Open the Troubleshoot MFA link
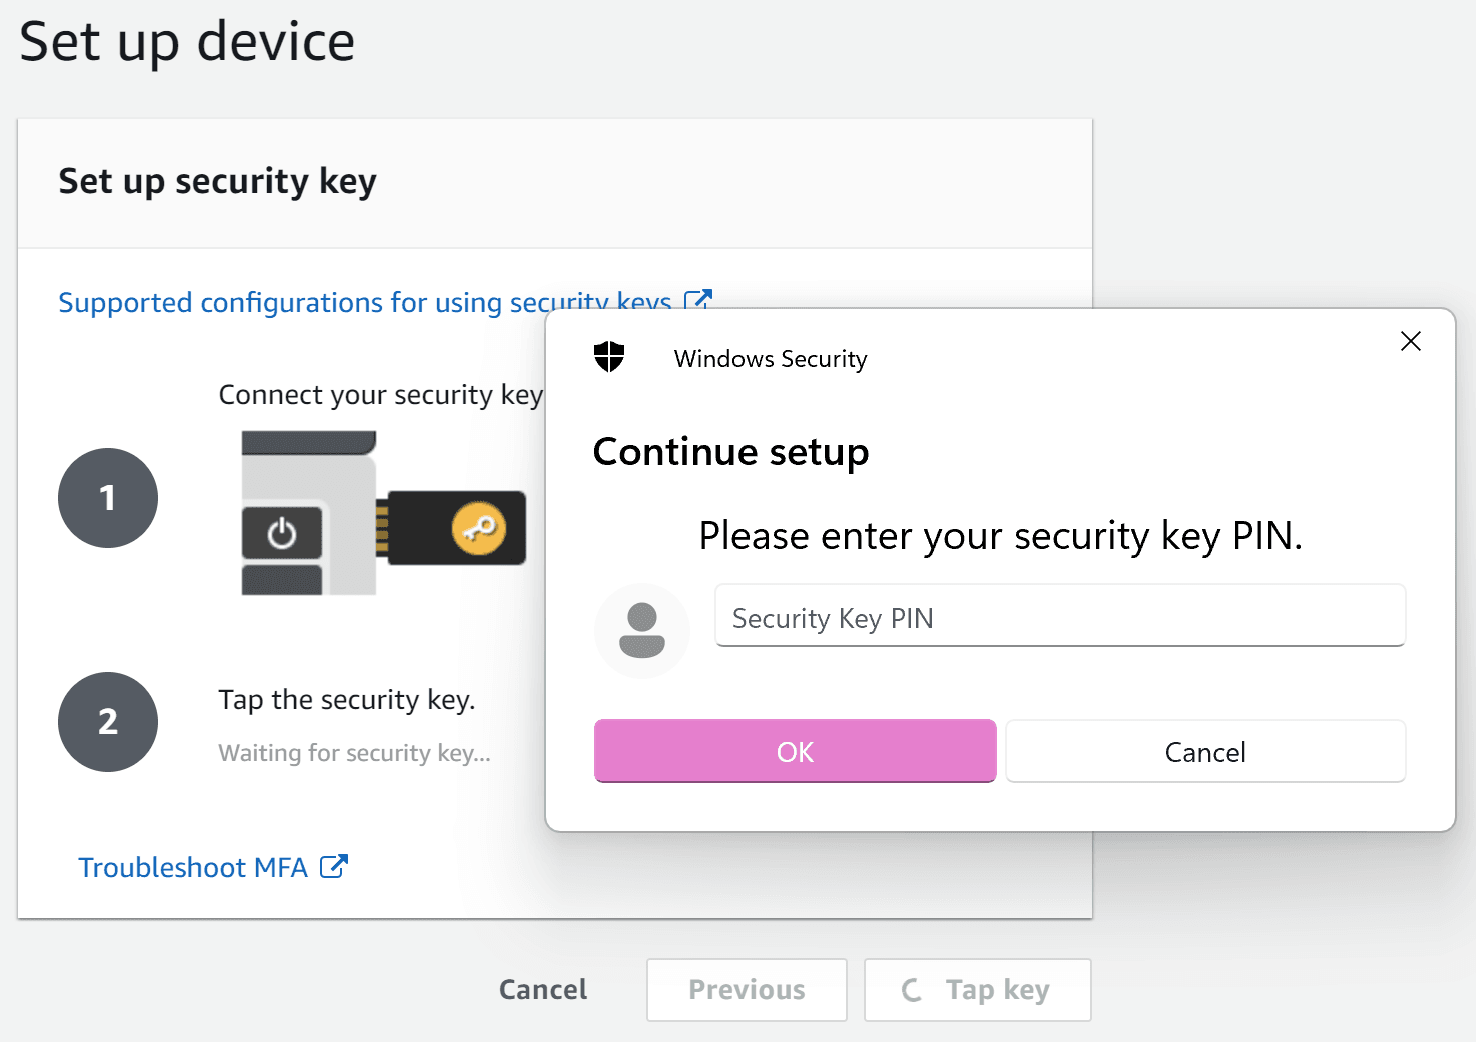The width and height of the screenshot is (1476, 1042). (x=193, y=867)
